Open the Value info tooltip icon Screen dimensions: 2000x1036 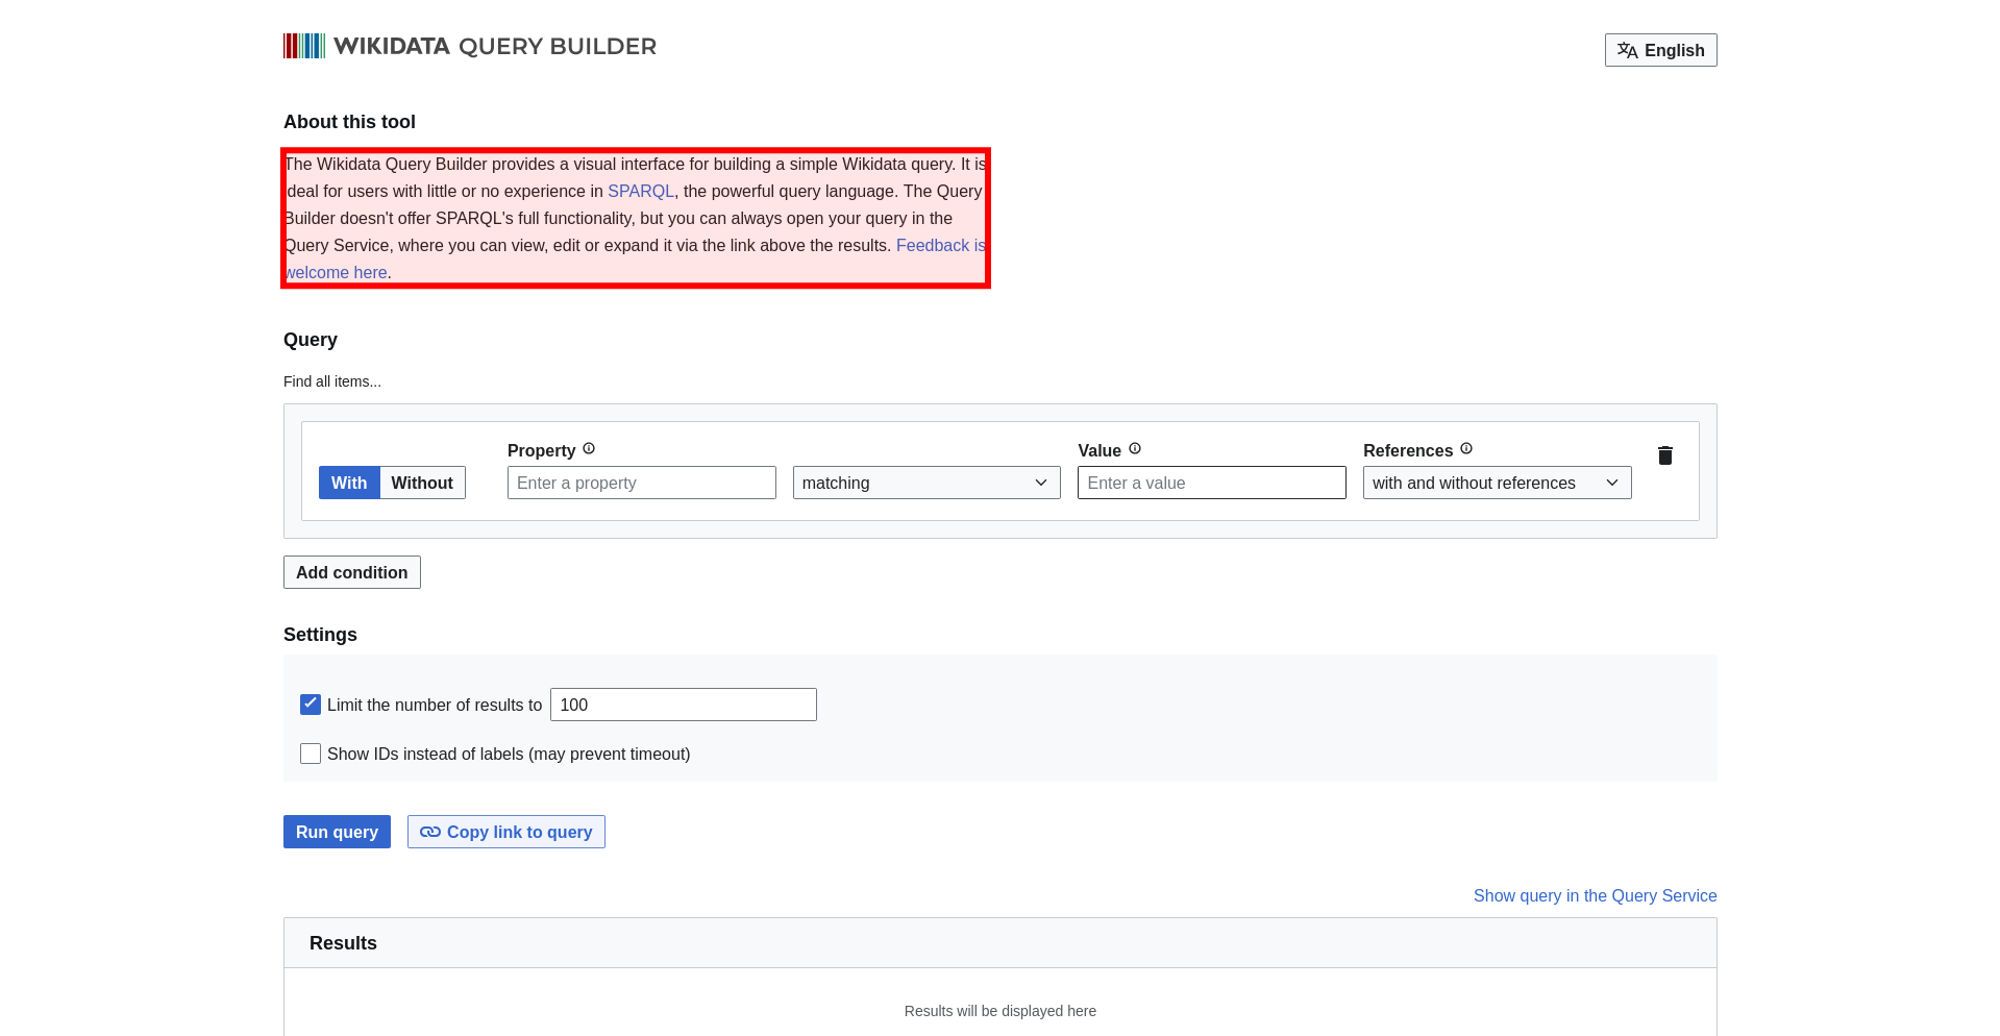point(1134,449)
